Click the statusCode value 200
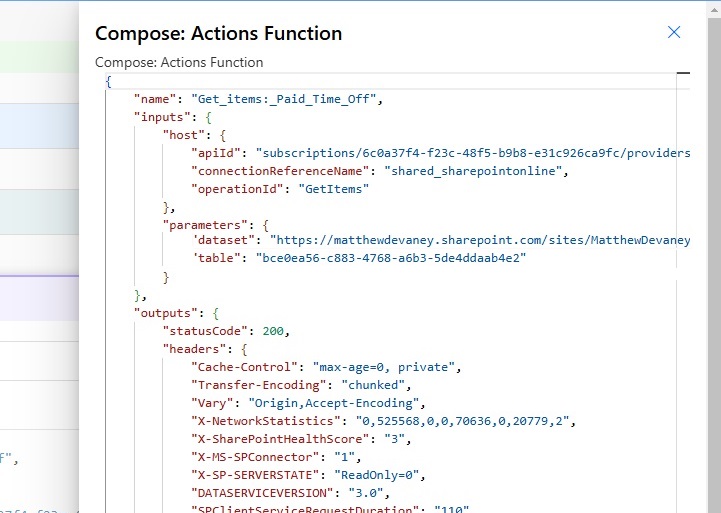721x513 pixels. [276, 330]
